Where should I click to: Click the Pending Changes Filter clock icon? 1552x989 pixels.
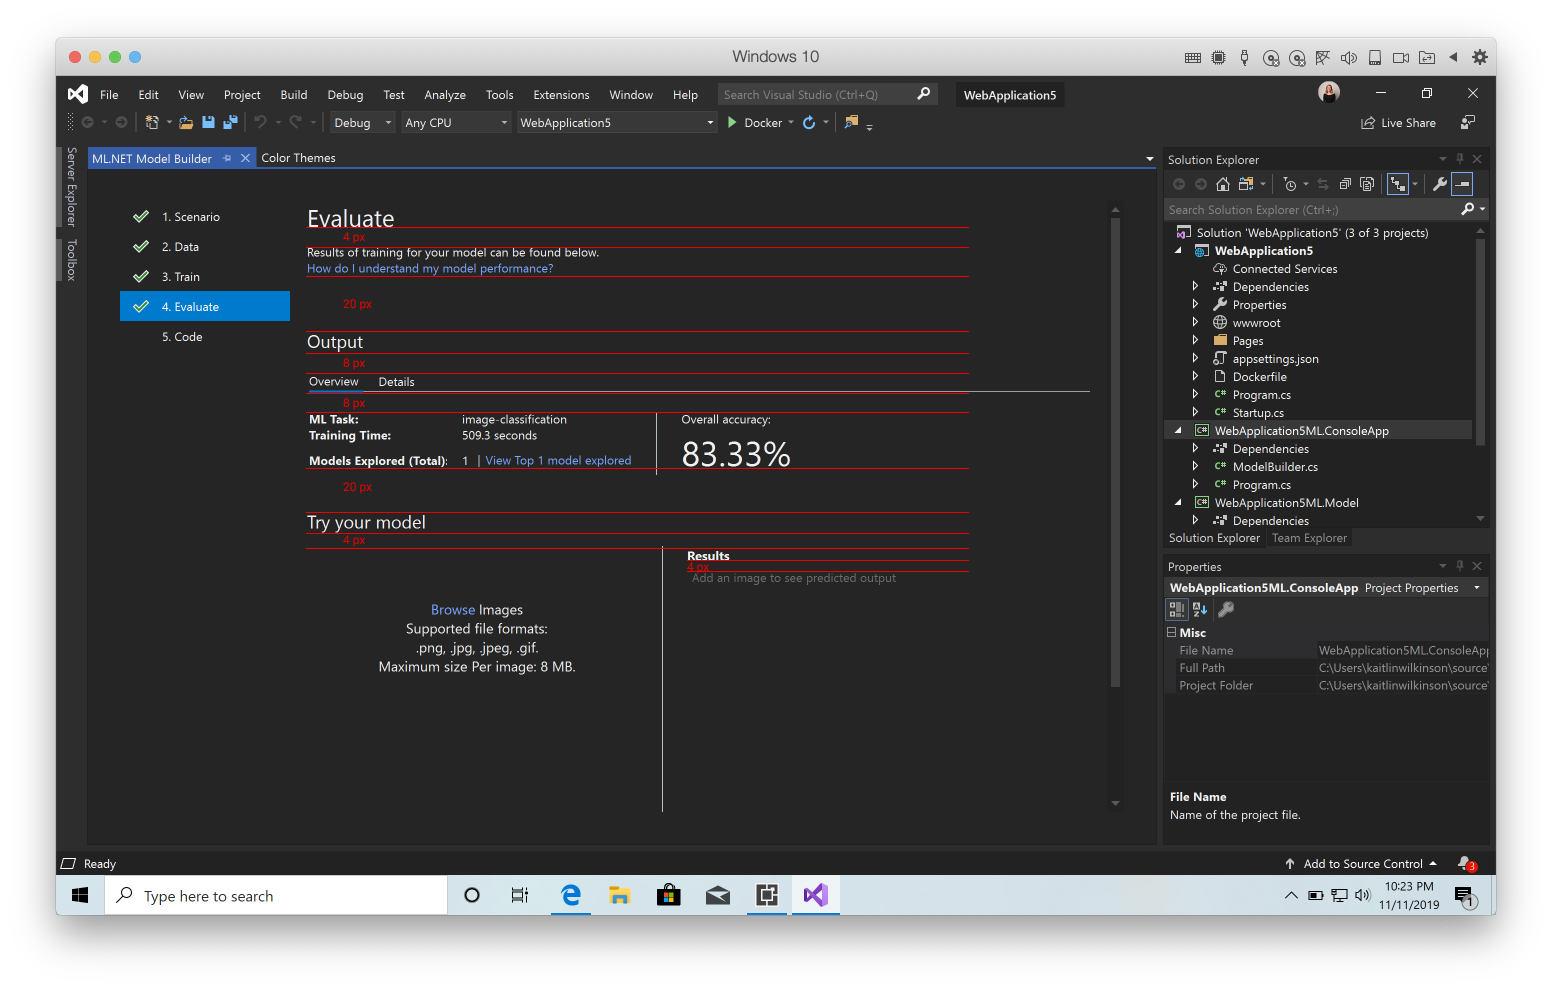coord(1290,184)
